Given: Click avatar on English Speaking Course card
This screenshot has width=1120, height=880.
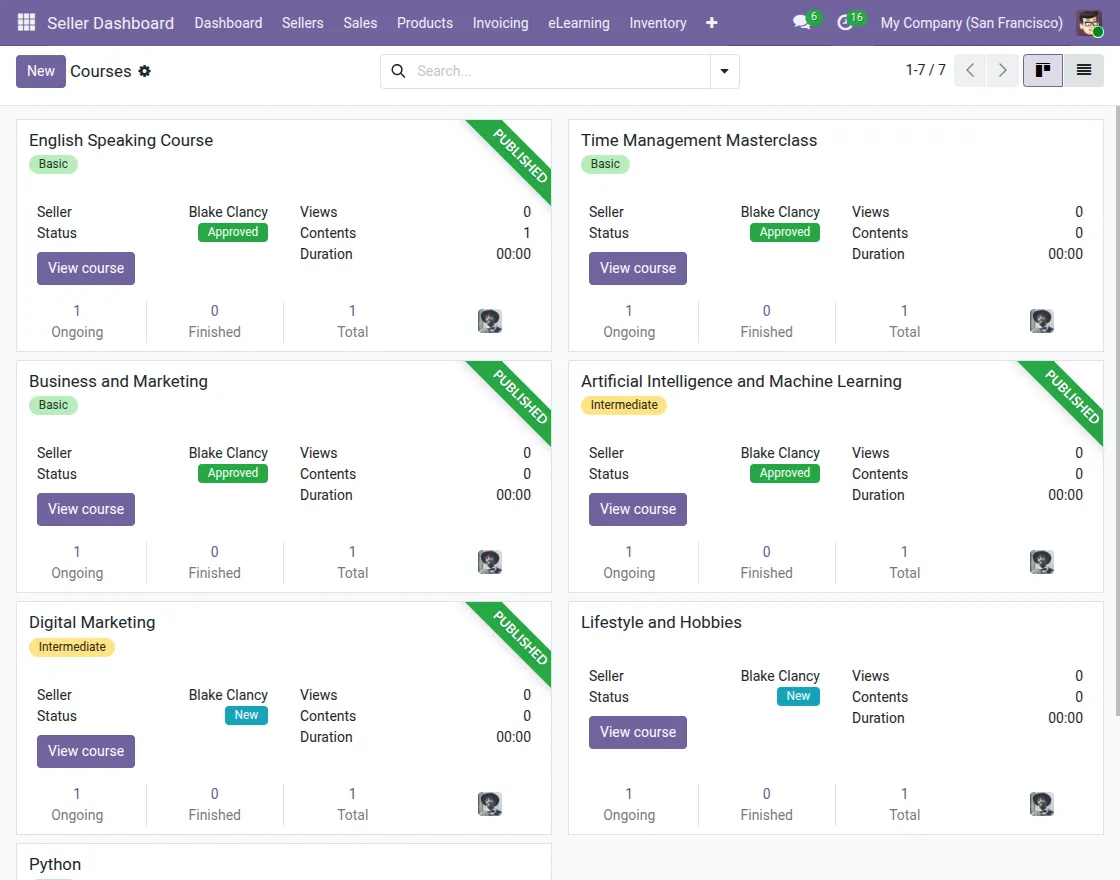Looking at the screenshot, I should point(490,321).
